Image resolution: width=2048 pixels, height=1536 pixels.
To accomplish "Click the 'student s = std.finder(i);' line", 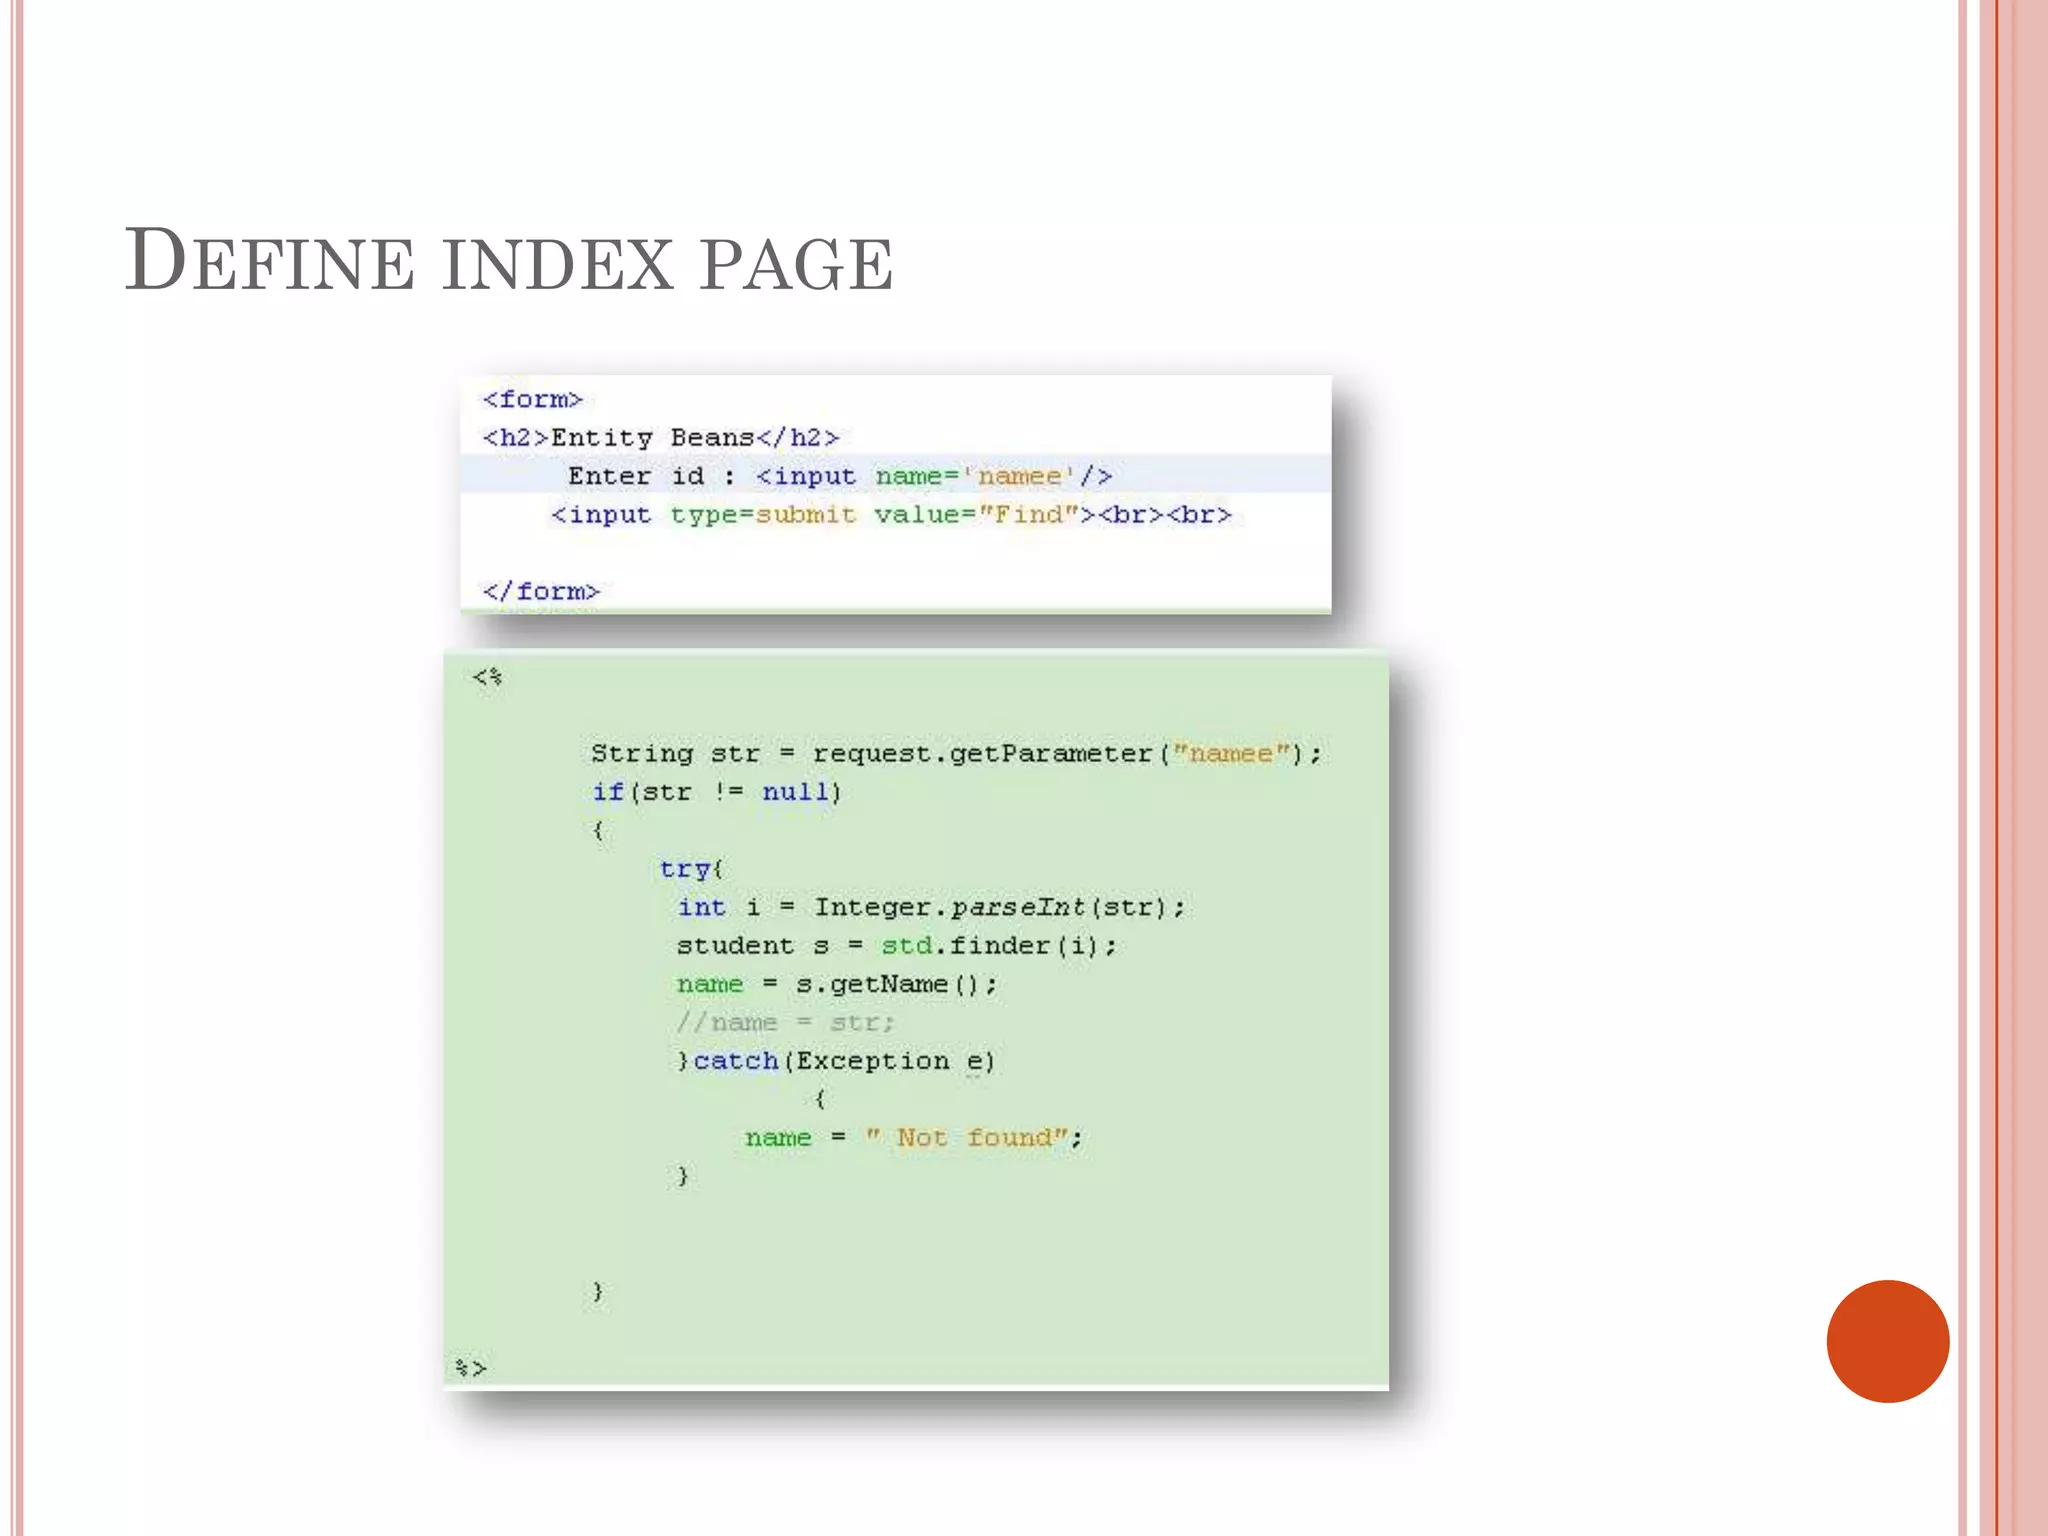I will pos(897,946).
